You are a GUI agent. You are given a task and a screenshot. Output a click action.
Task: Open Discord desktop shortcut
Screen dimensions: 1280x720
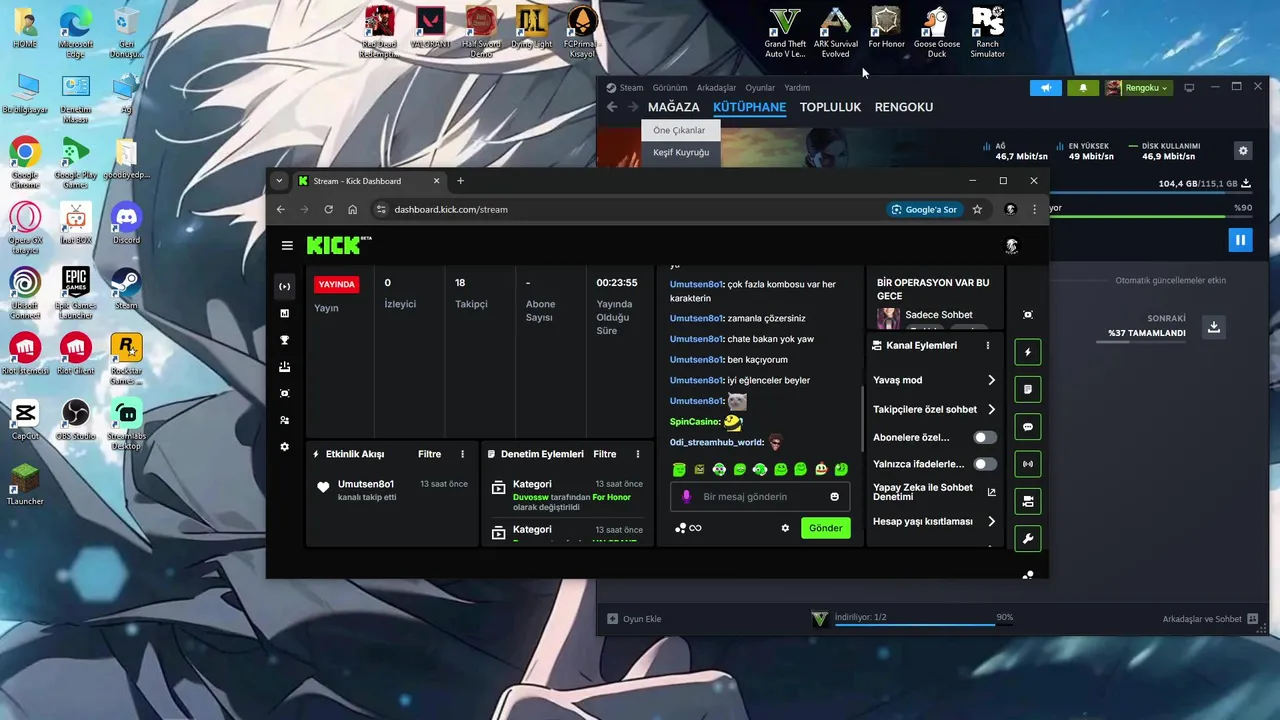pos(126,224)
